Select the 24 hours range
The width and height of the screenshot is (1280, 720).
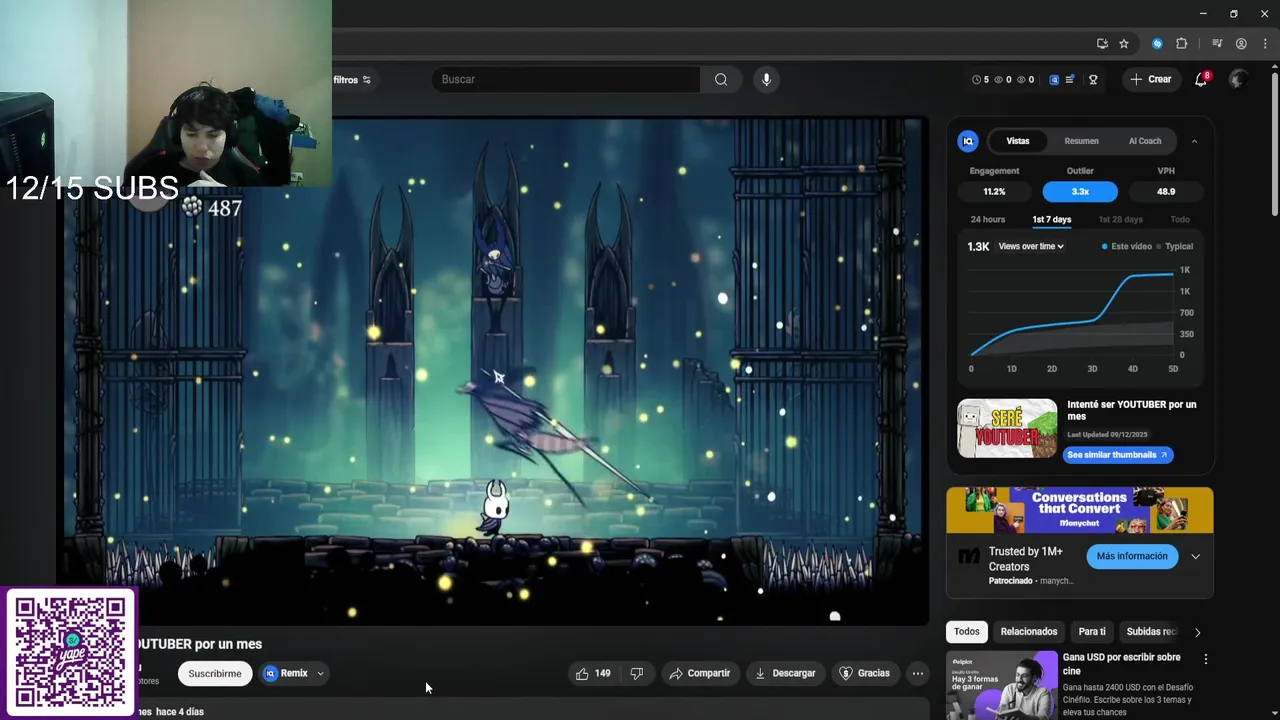click(987, 219)
